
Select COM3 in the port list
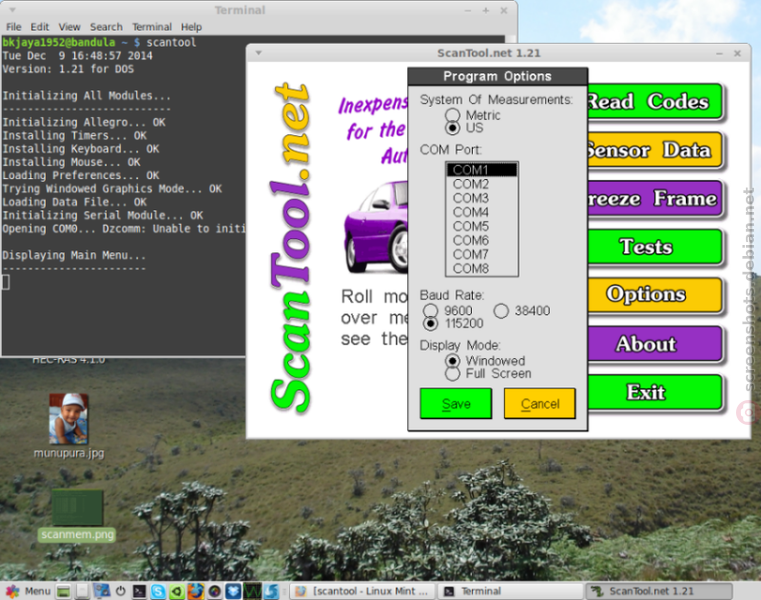482,198
